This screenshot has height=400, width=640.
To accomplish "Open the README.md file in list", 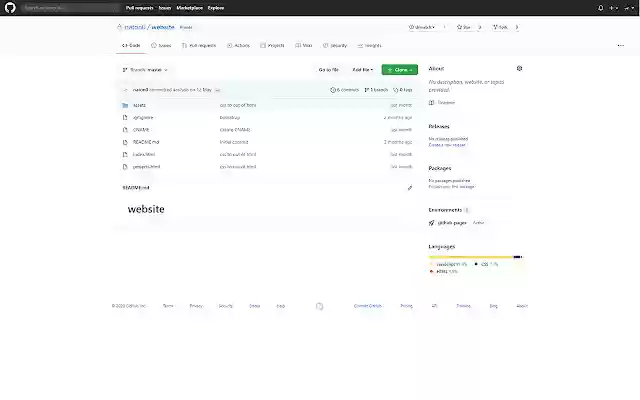I will (146, 142).
